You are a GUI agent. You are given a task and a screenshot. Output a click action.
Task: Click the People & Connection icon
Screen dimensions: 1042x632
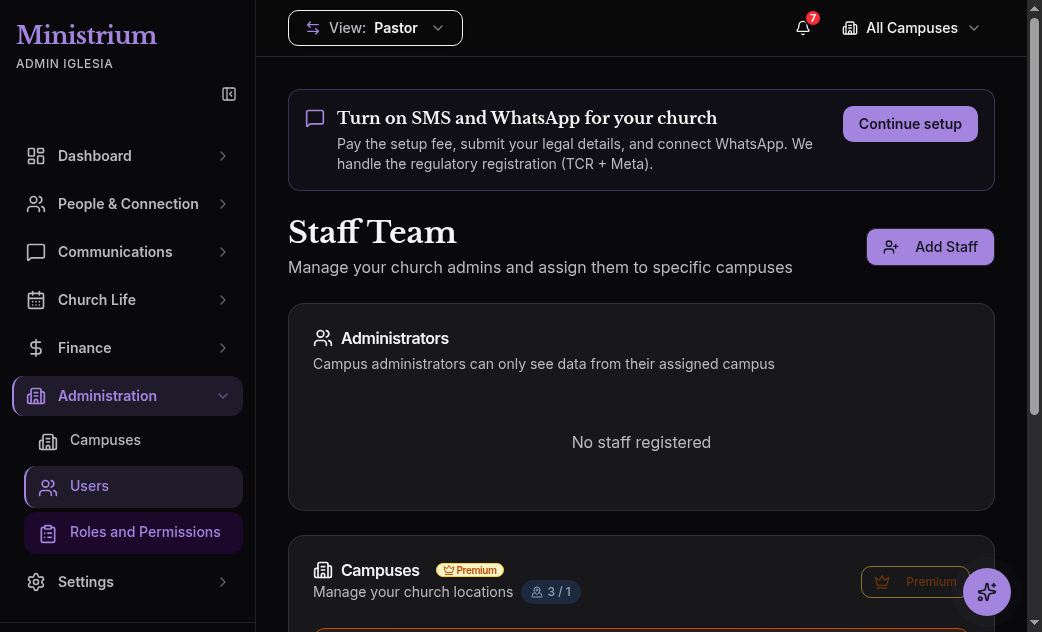(x=36, y=204)
